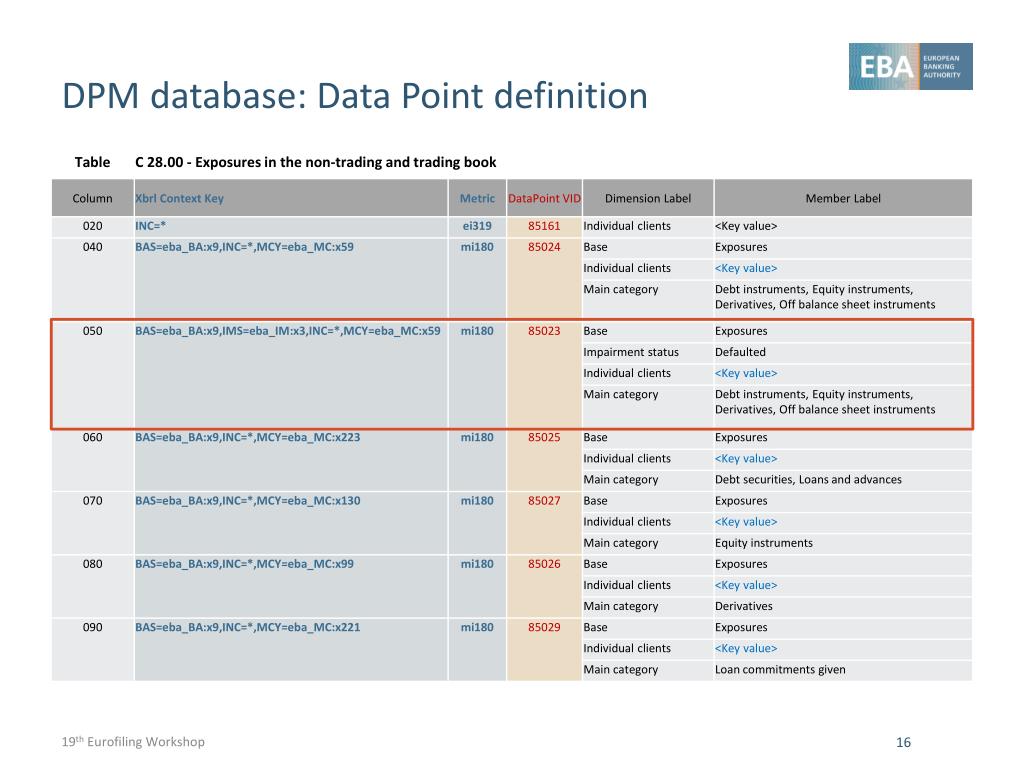This screenshot has width=1024, height=768.
Task: Click member label 'Debt securities, Loans and advances'
Action: point(808,479)
